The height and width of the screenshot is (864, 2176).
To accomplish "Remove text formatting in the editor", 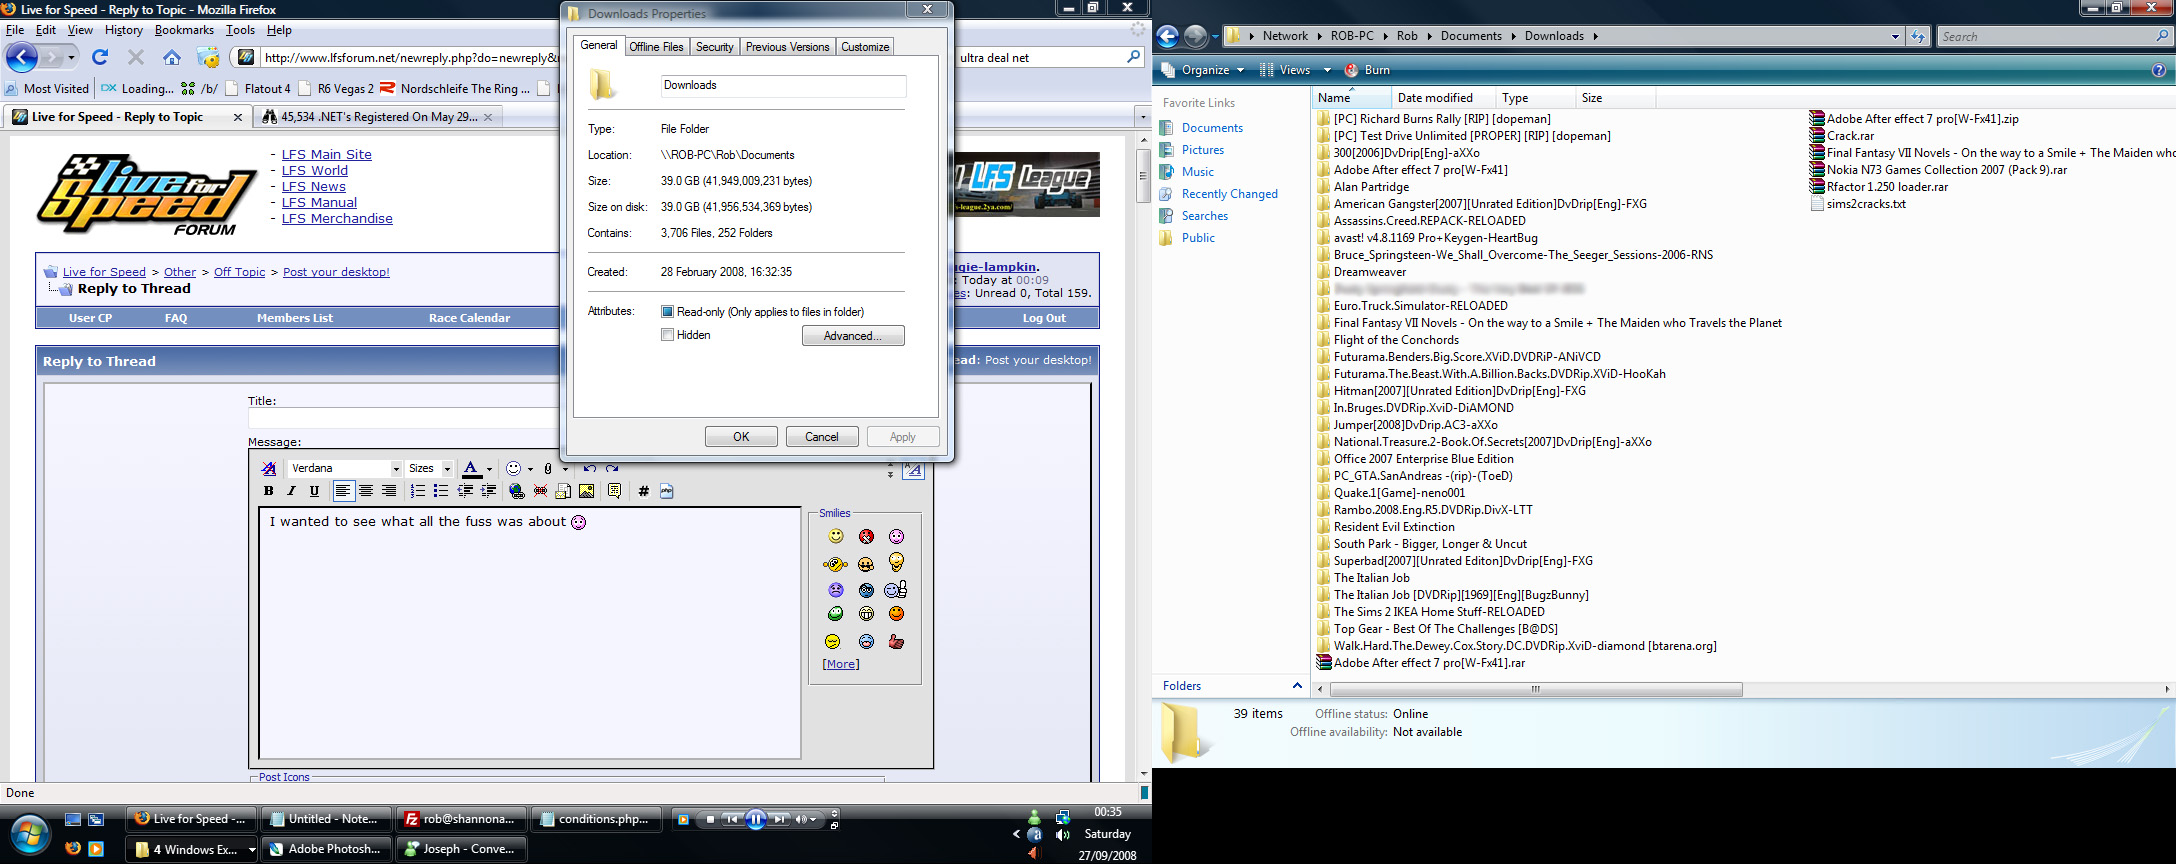I will [268, 468].
